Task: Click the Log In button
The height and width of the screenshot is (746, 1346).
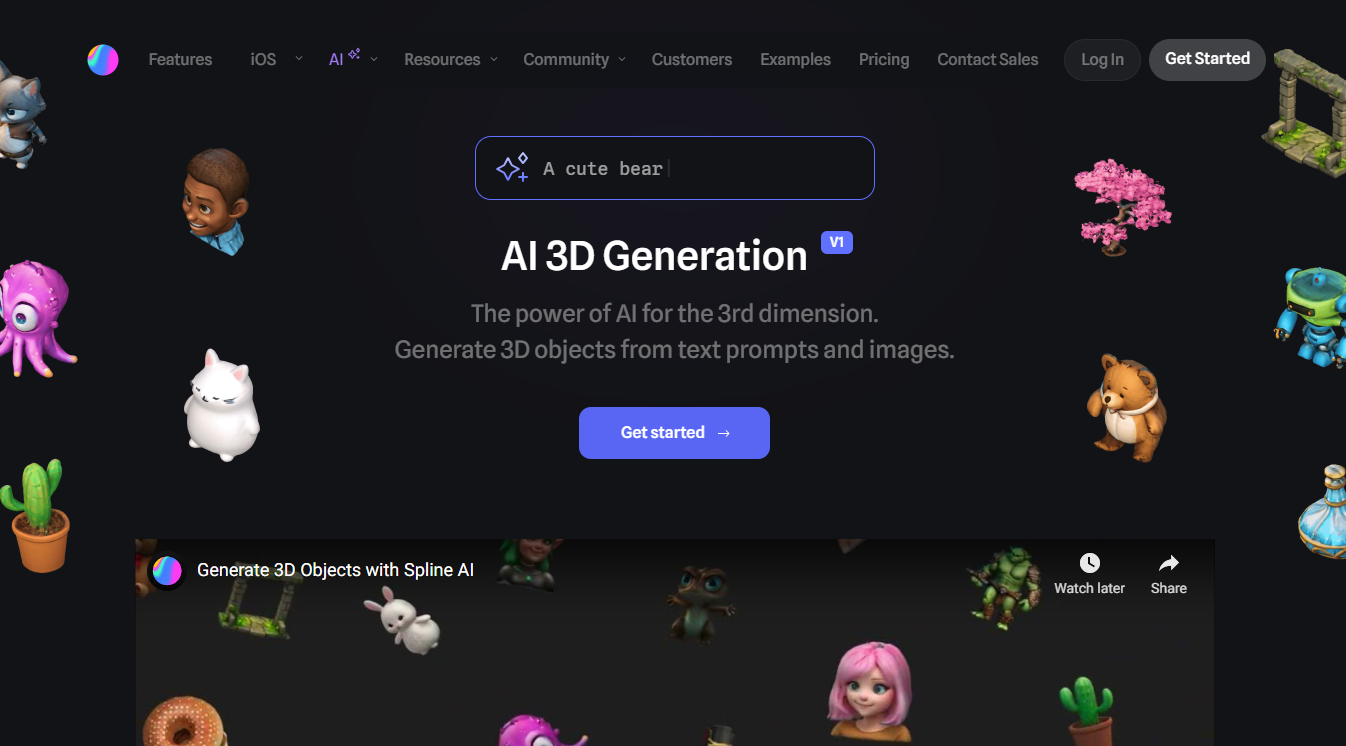Action: (1102, 60)
